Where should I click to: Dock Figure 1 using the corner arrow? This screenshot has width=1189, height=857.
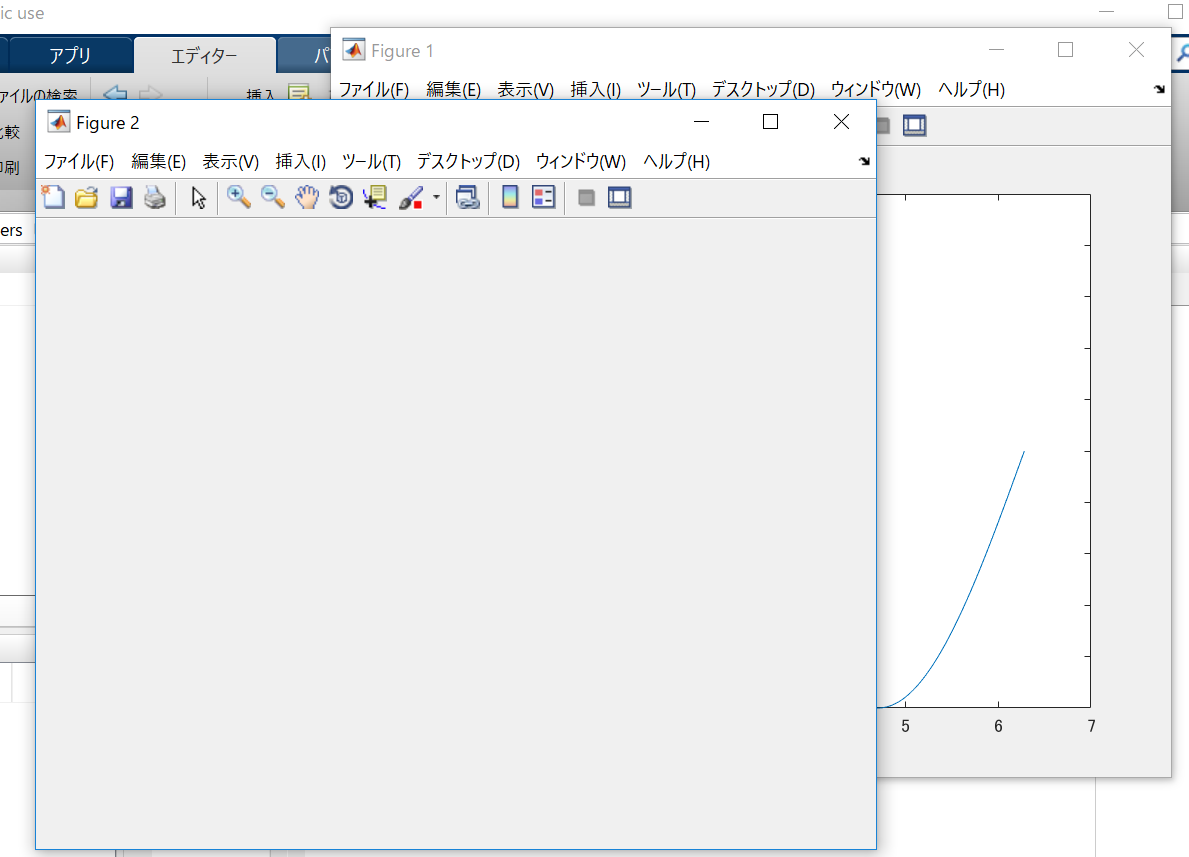point(1159,89)
